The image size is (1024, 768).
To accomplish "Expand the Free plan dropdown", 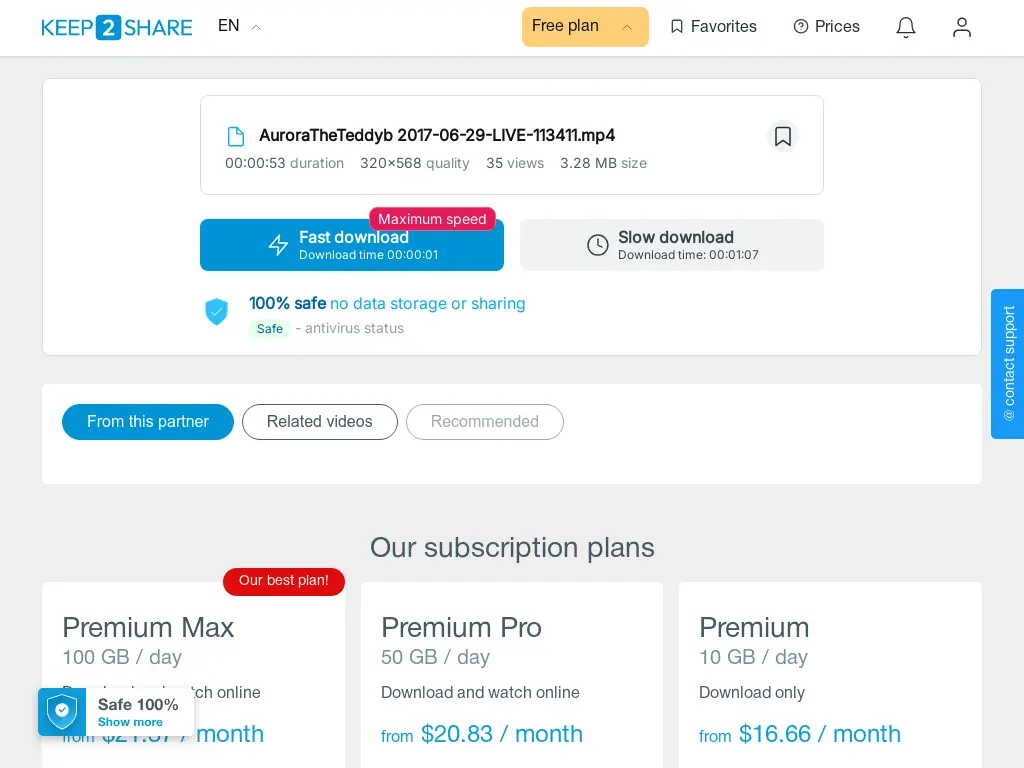I will (584, 27).
